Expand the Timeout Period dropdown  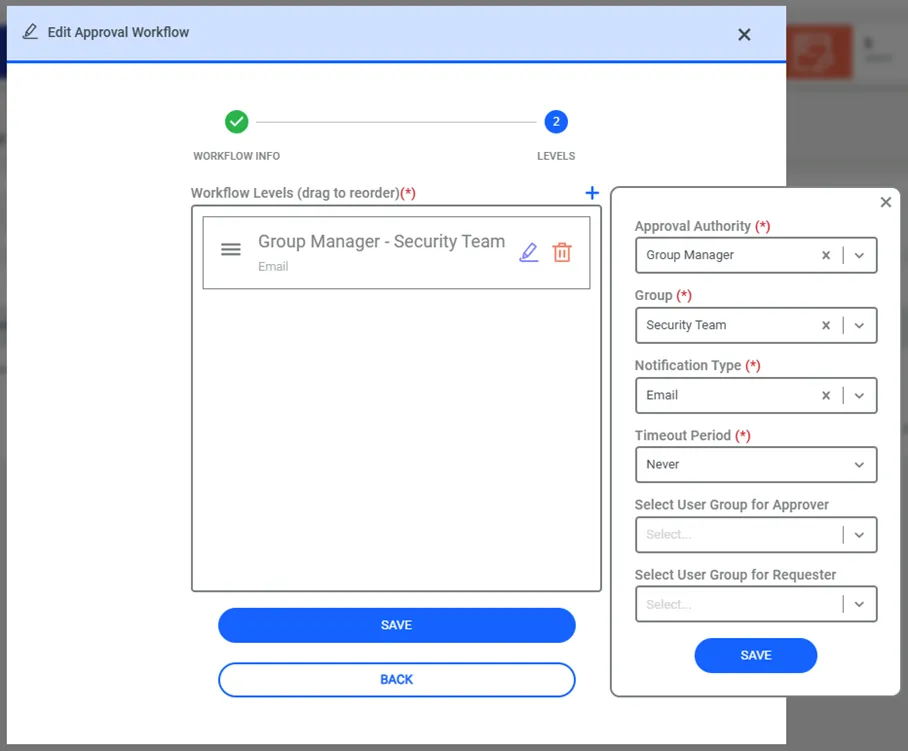[859, 464]
